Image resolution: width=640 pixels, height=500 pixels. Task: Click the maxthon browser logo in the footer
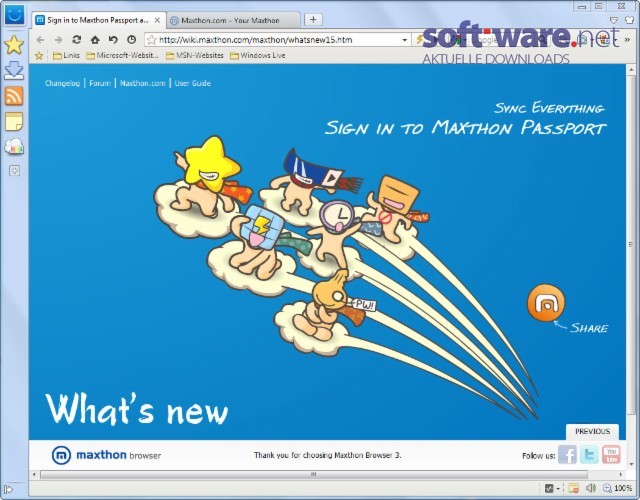(x=106, y=455)
